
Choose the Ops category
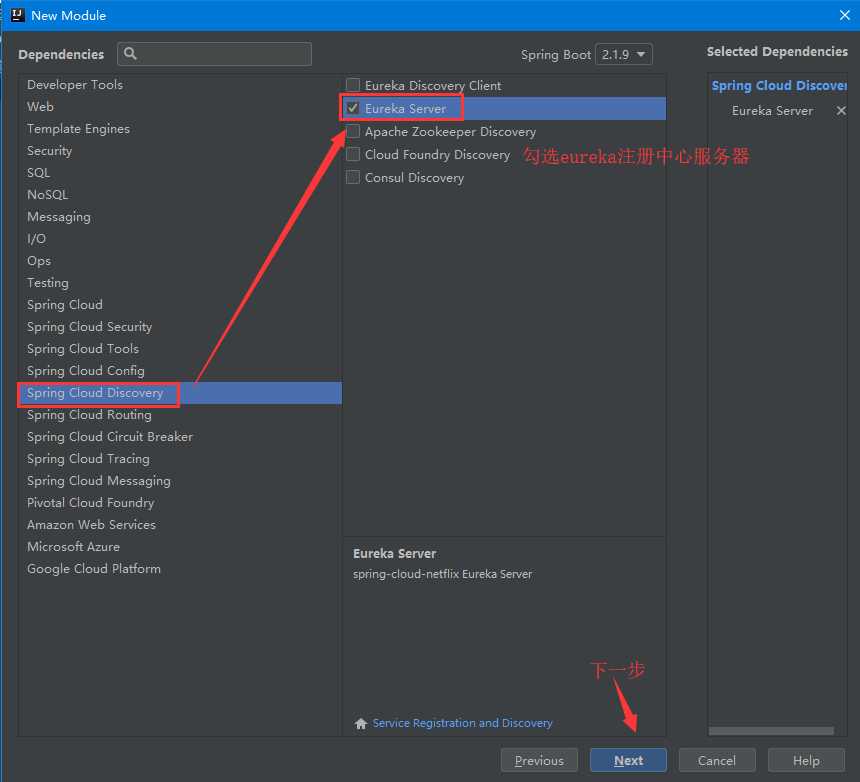(x=179, y=260)
